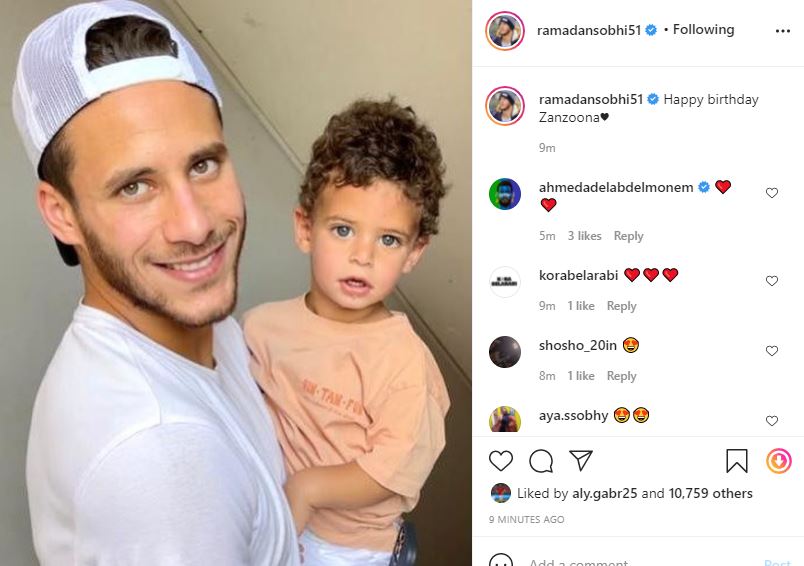804x566 pixels.
Task: Click the pink download circle icon
Action: pos(778,460)
